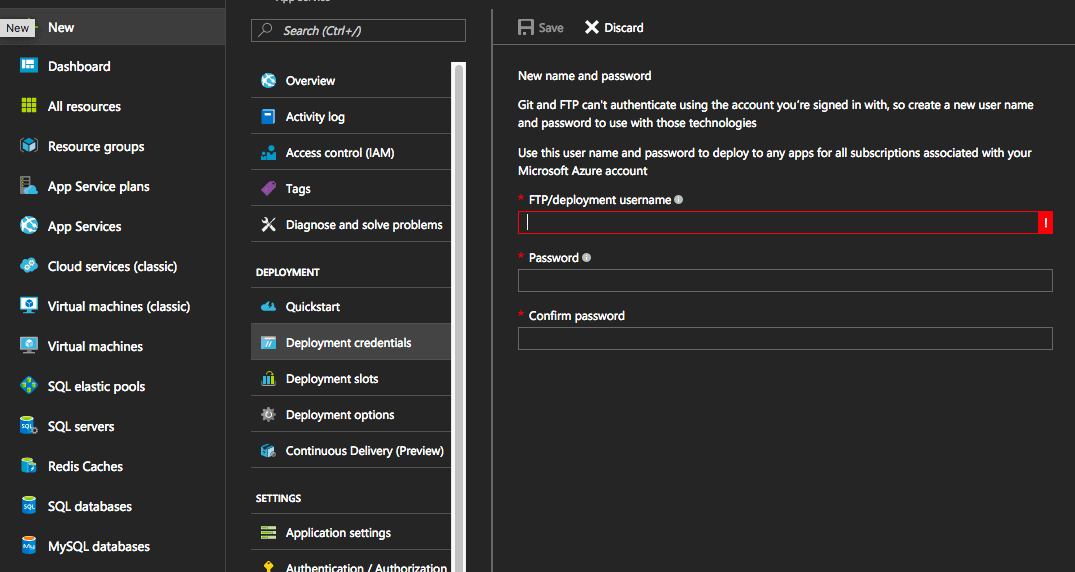
Task: Click the Overview globe icon
Action: 269,80
